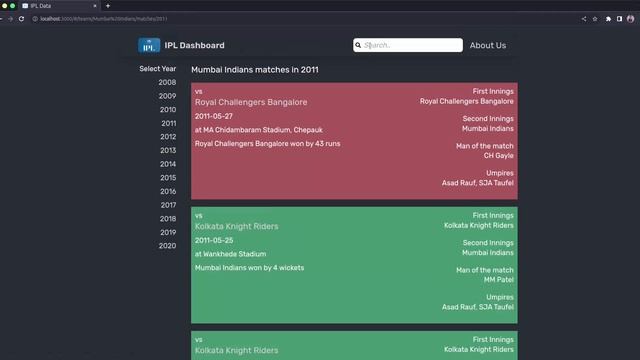The image size is (640, 360).
Task: Click umpires 'Asad Rauf, SJA Taufel' in green card
Action: pyautogui.click(x=478, y=307)
